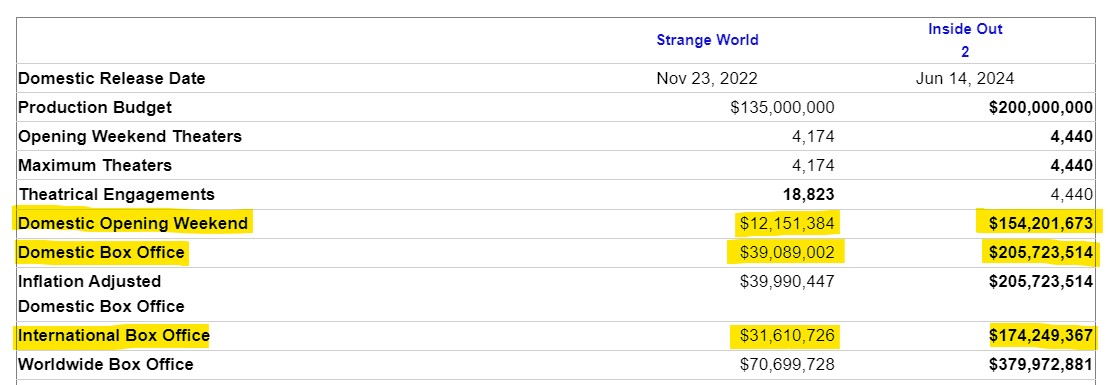Select the Jun 14, 2024 release date
The width and height of the screenshot is (1112, 385).
point(964,79)
